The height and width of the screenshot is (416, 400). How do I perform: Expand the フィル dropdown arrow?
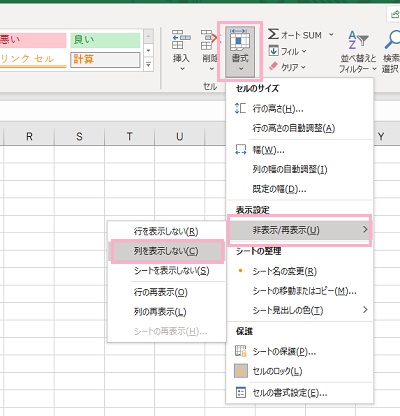[x=304, y=51]
